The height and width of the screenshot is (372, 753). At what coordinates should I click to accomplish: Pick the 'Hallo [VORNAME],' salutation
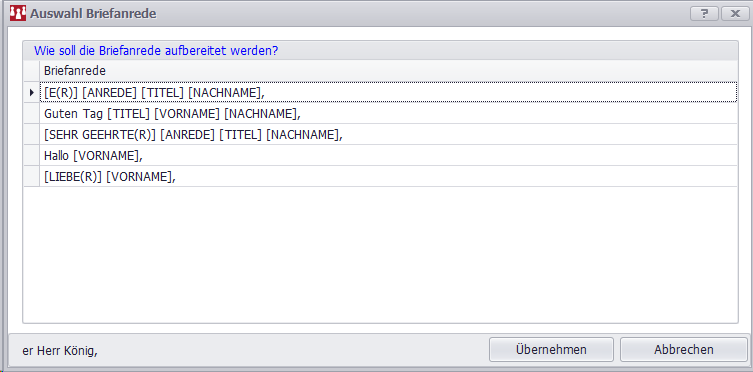coord(388,156)
